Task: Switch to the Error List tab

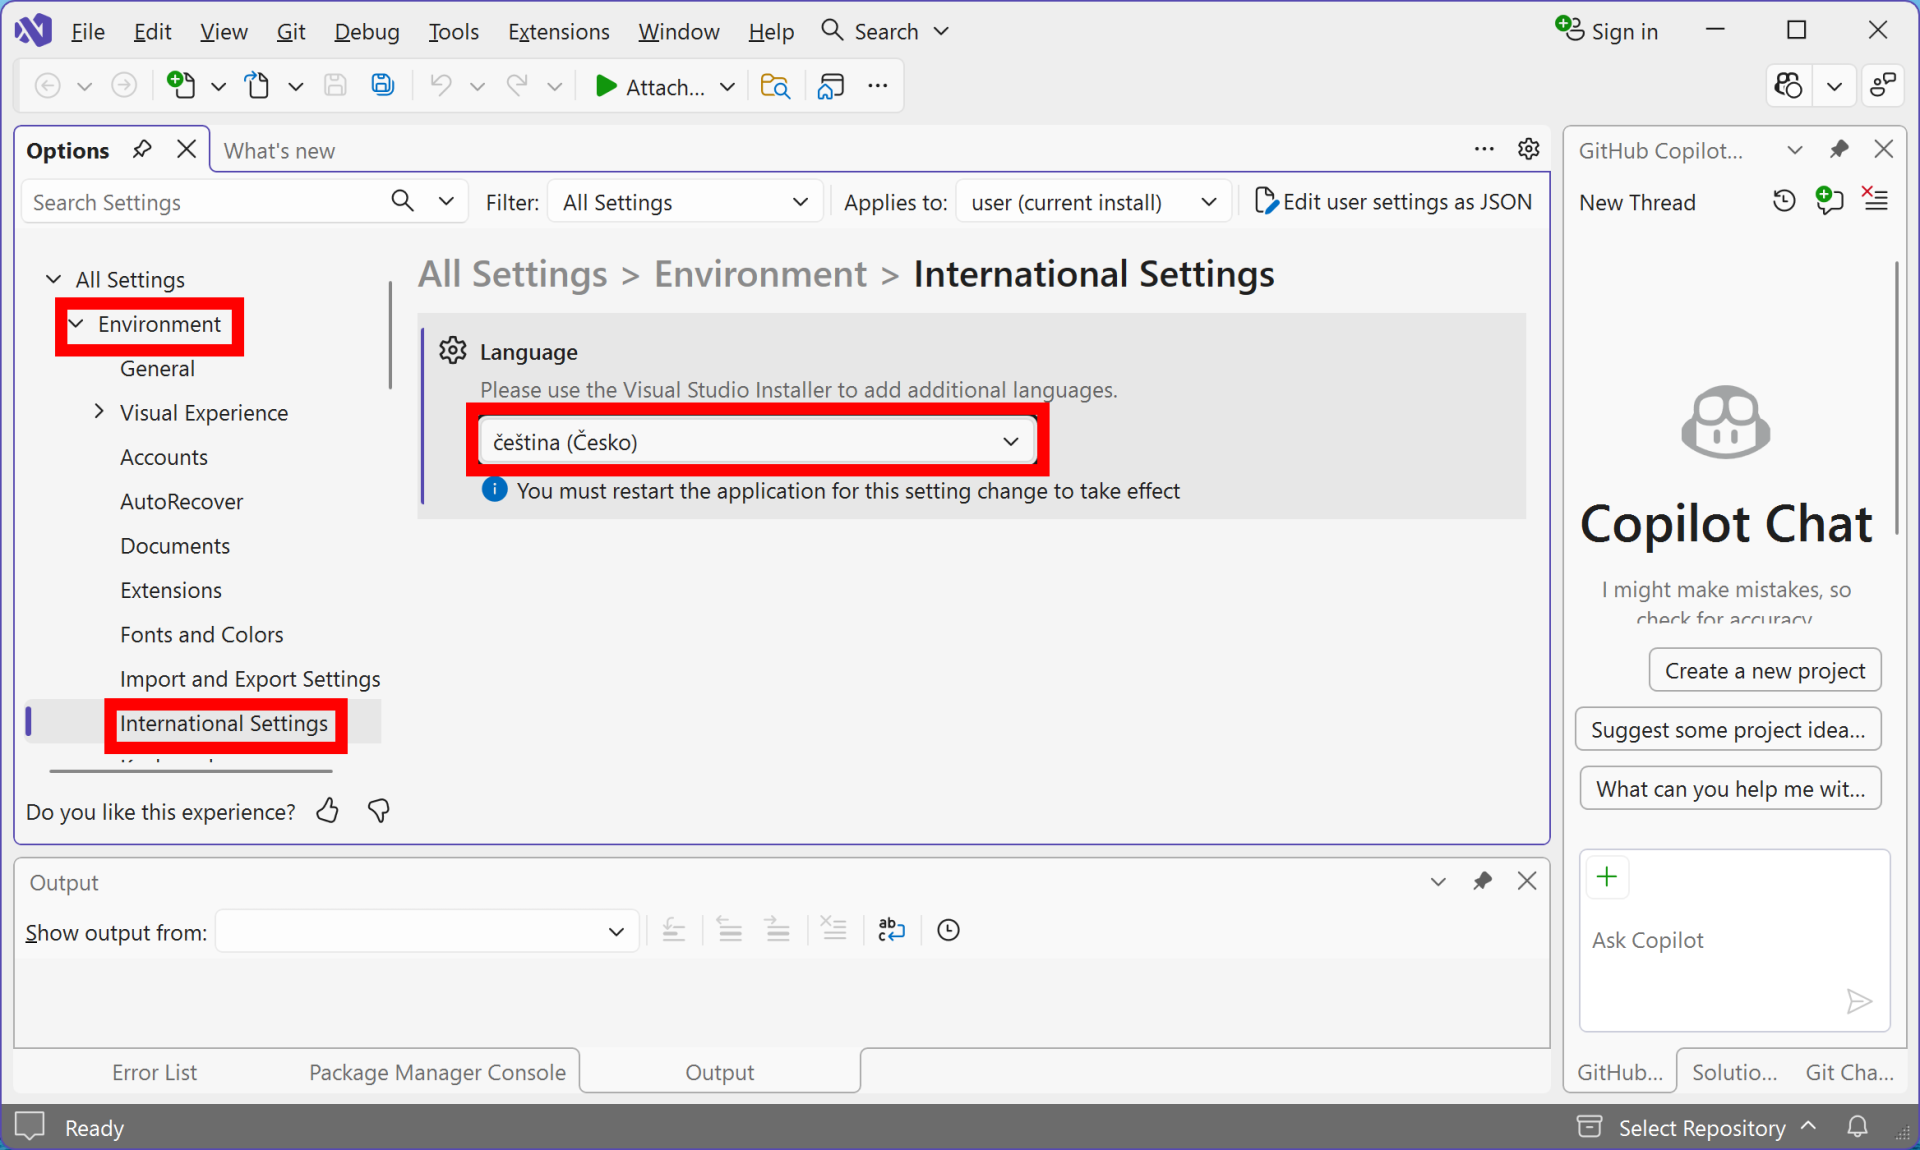Action: click(154, 1072)
